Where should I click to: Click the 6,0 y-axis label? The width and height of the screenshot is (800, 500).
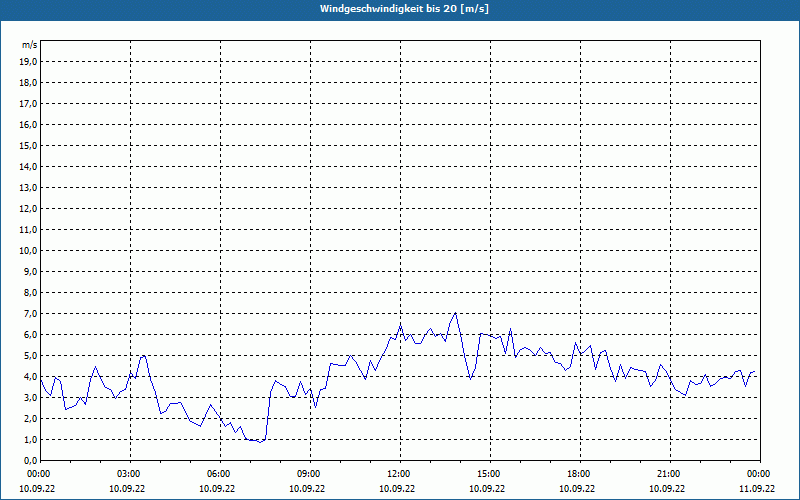[x=31, y=335]
